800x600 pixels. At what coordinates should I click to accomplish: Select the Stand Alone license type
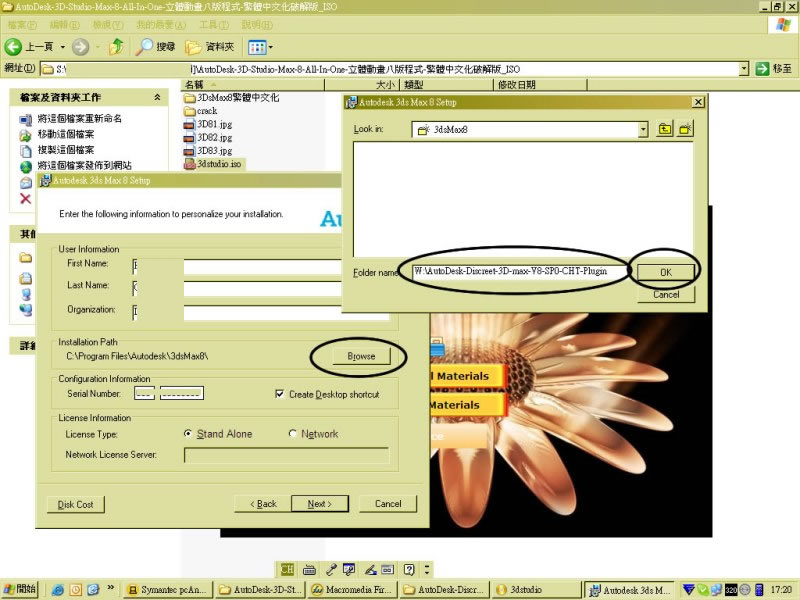click(188, 434)
